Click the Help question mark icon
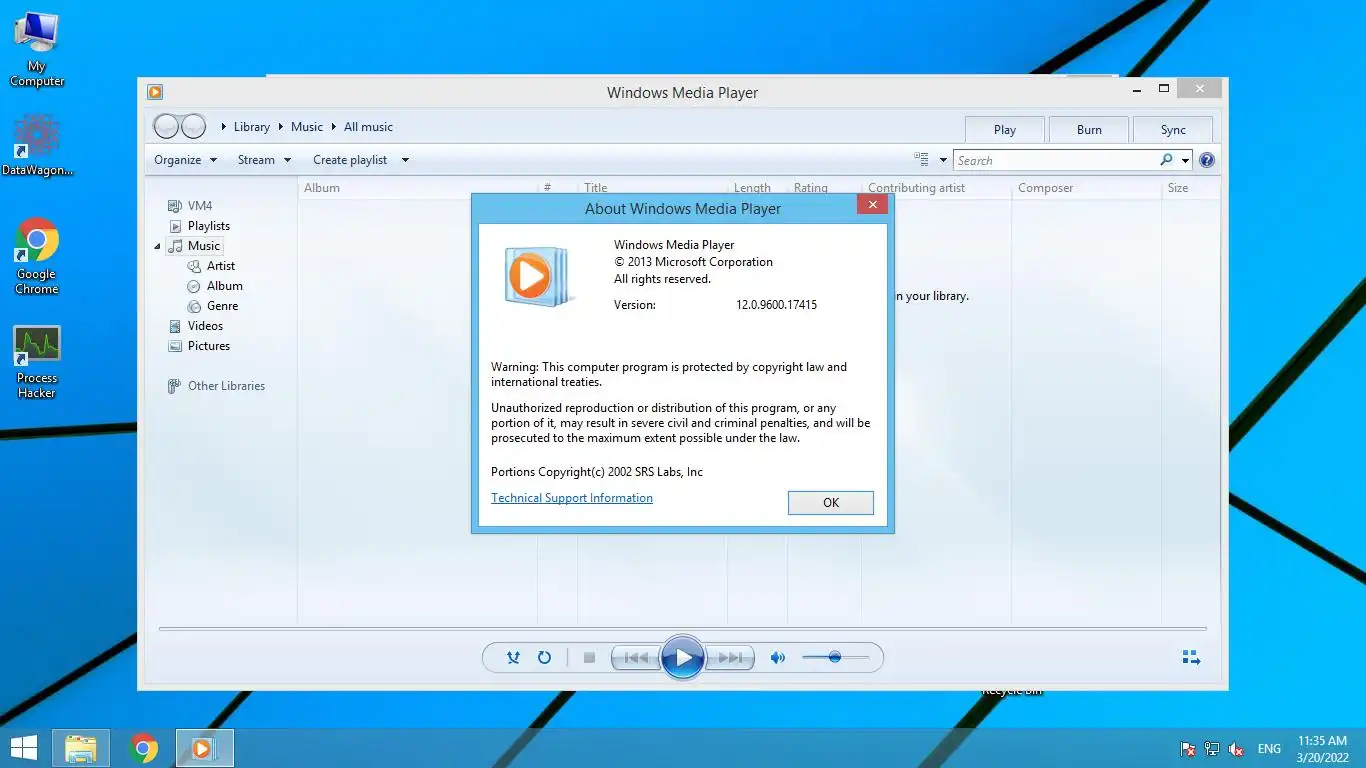The height and width of the screenshot is (768, 1366). point(1207,160)
